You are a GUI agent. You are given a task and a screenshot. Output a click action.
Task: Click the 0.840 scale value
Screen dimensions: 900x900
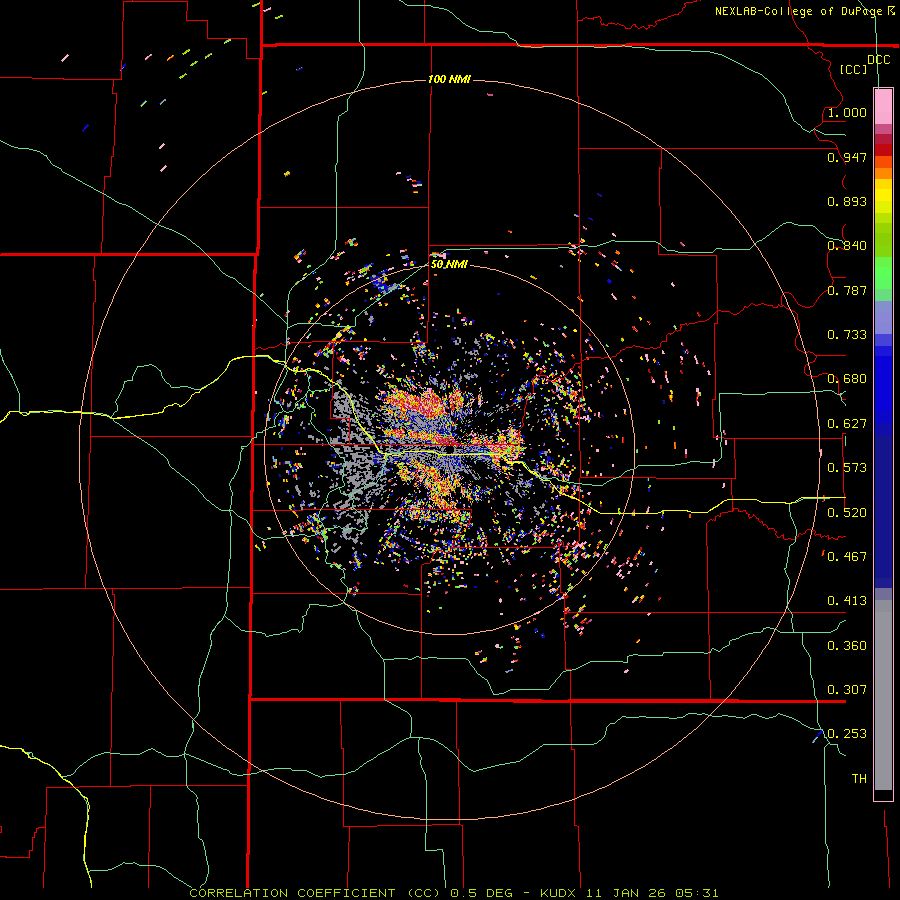point(847,246)
